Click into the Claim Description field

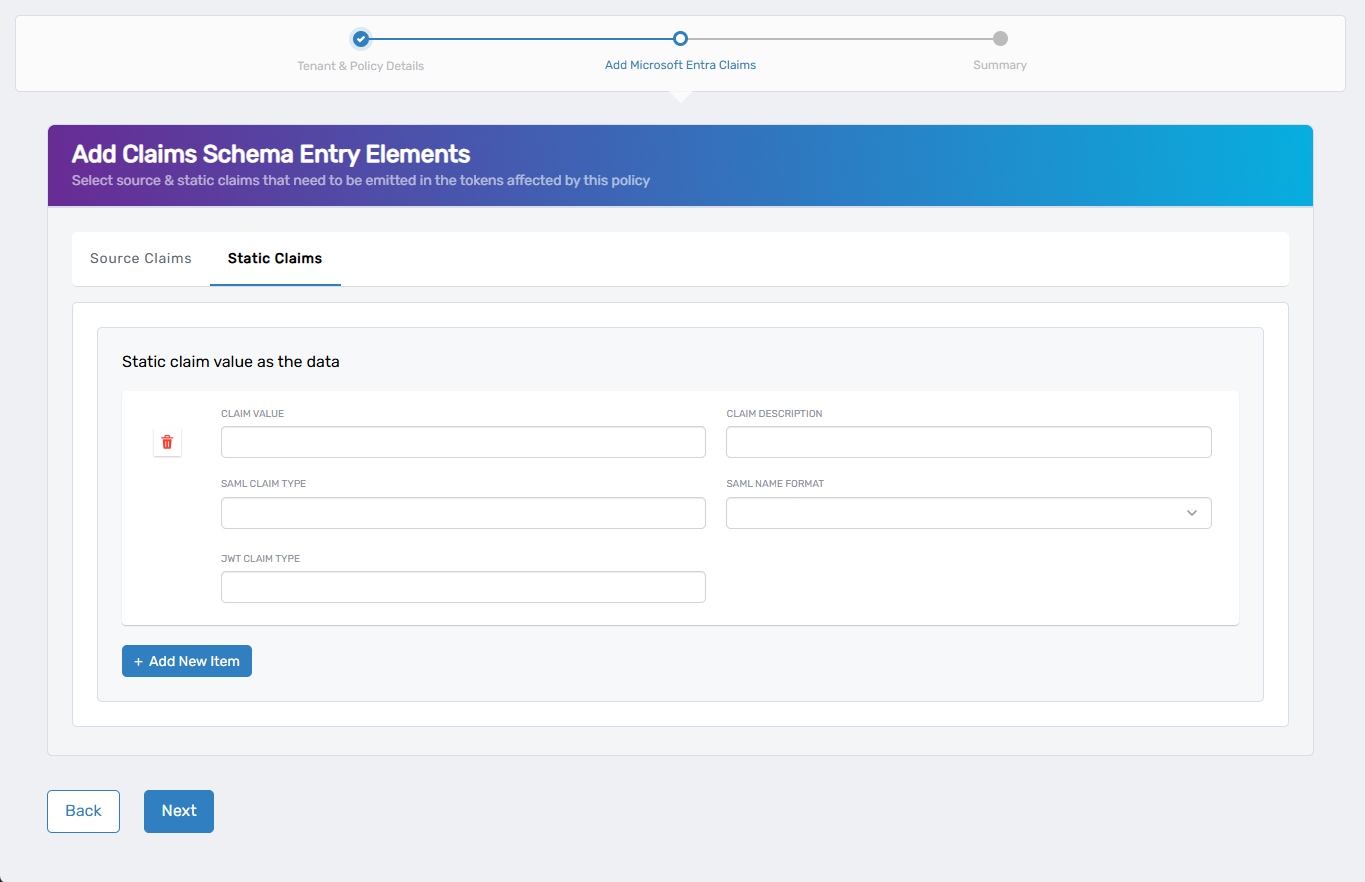coord(968,442)
